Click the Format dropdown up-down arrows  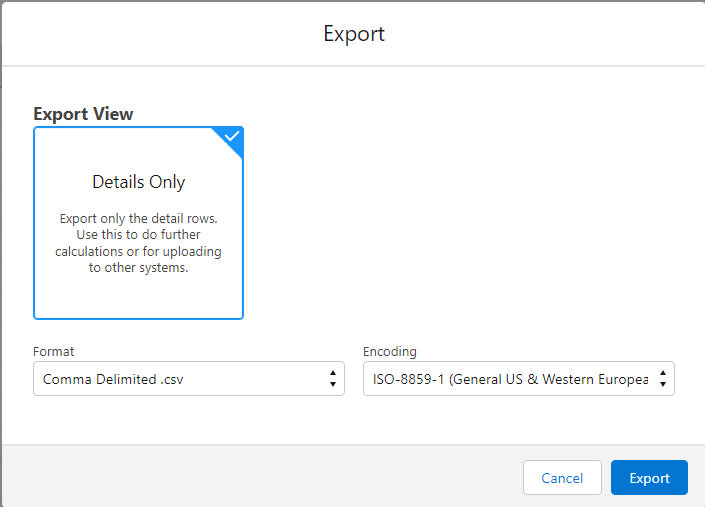(x=332, y=379)
